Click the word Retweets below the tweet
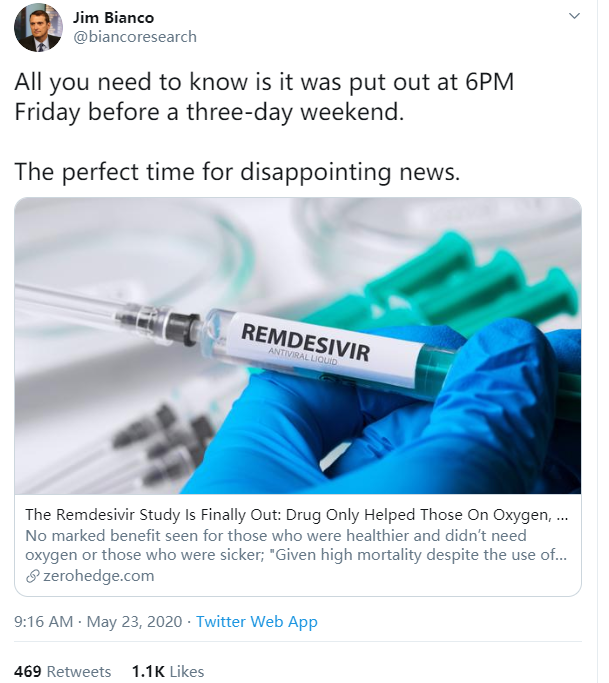Viewport: 609px width, 683px height. (x=79, y=671)
